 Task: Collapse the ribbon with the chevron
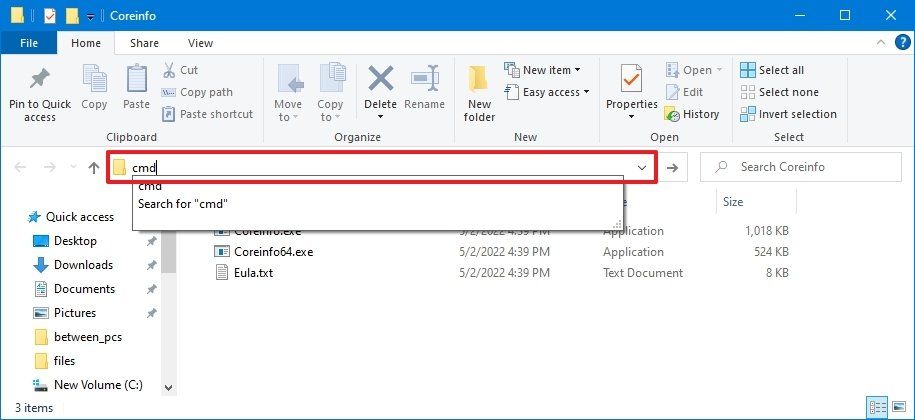pyautogui.click(x=882, y=43)
